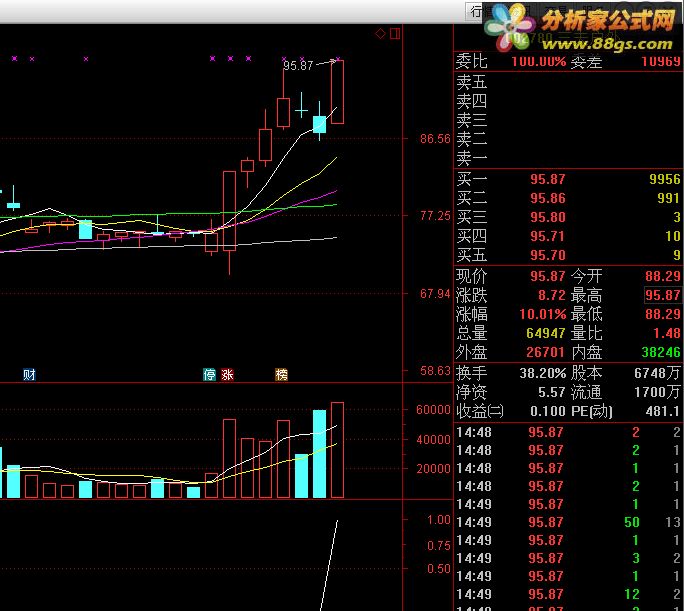Switch to the 行情 tab
The width and height of the screenshot is (684, 611).
tap(475, 11)
